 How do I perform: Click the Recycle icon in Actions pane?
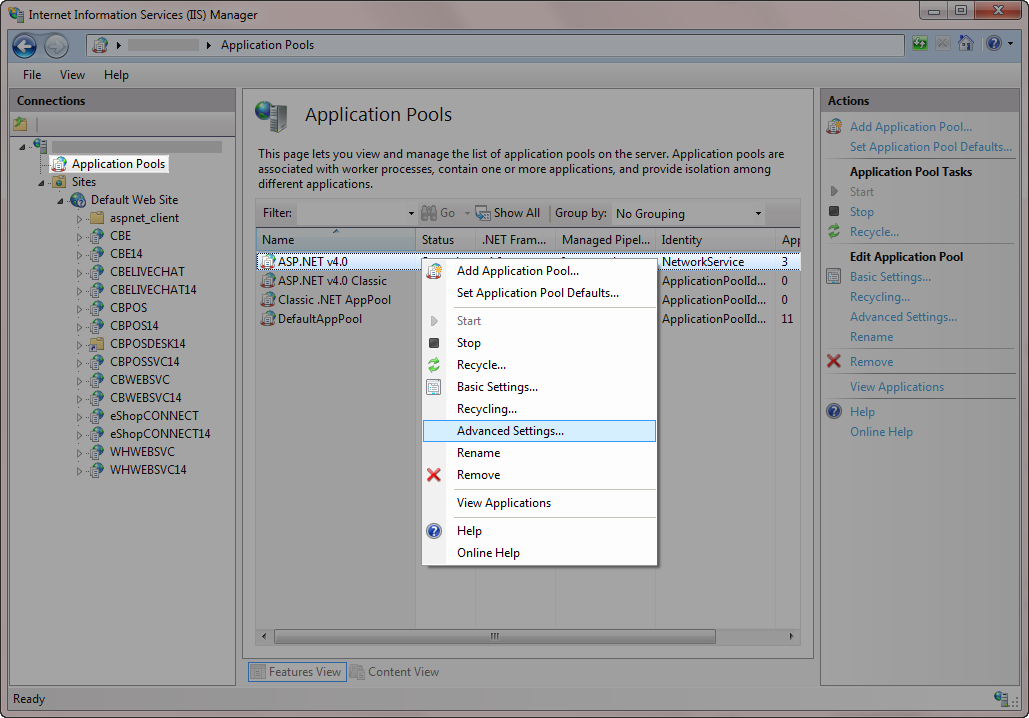(x=834, y=232)
